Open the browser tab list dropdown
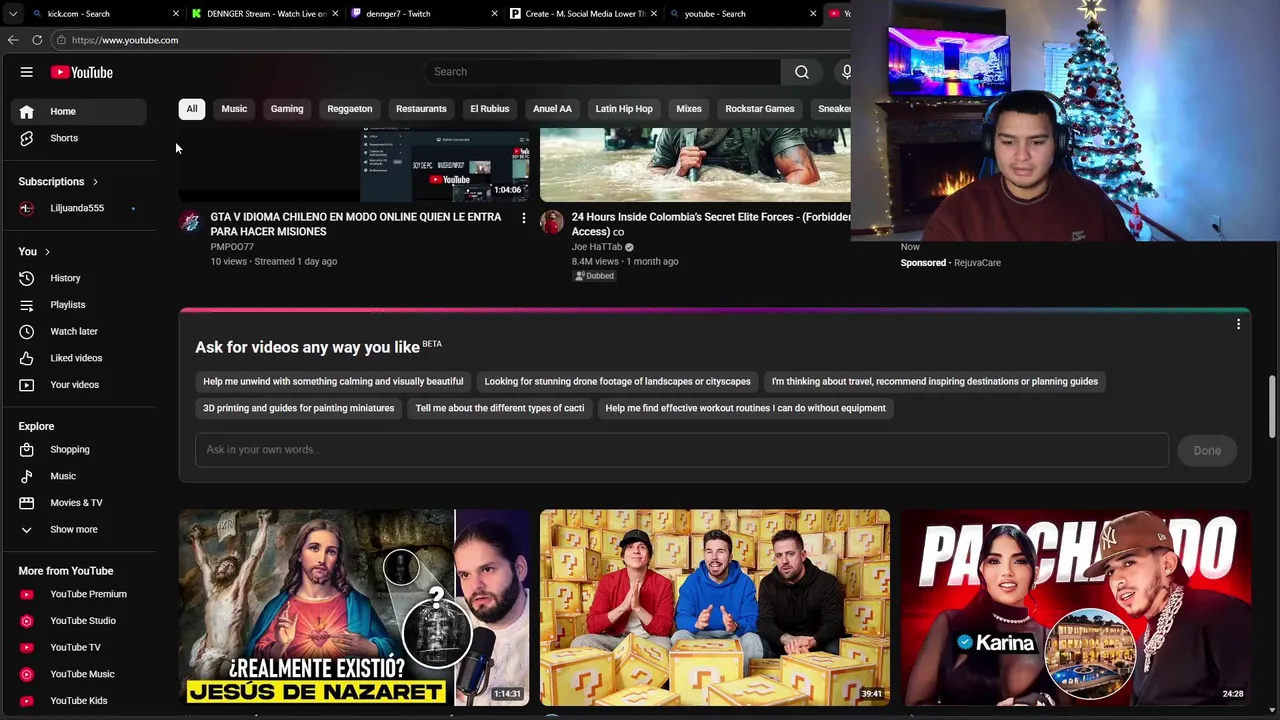 coord(12,14)
